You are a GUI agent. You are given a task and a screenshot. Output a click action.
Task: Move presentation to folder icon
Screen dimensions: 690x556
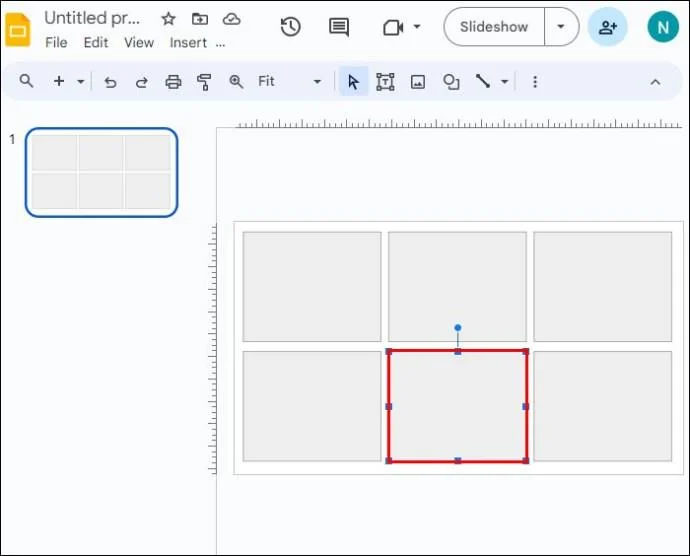(x=200, y=19)
